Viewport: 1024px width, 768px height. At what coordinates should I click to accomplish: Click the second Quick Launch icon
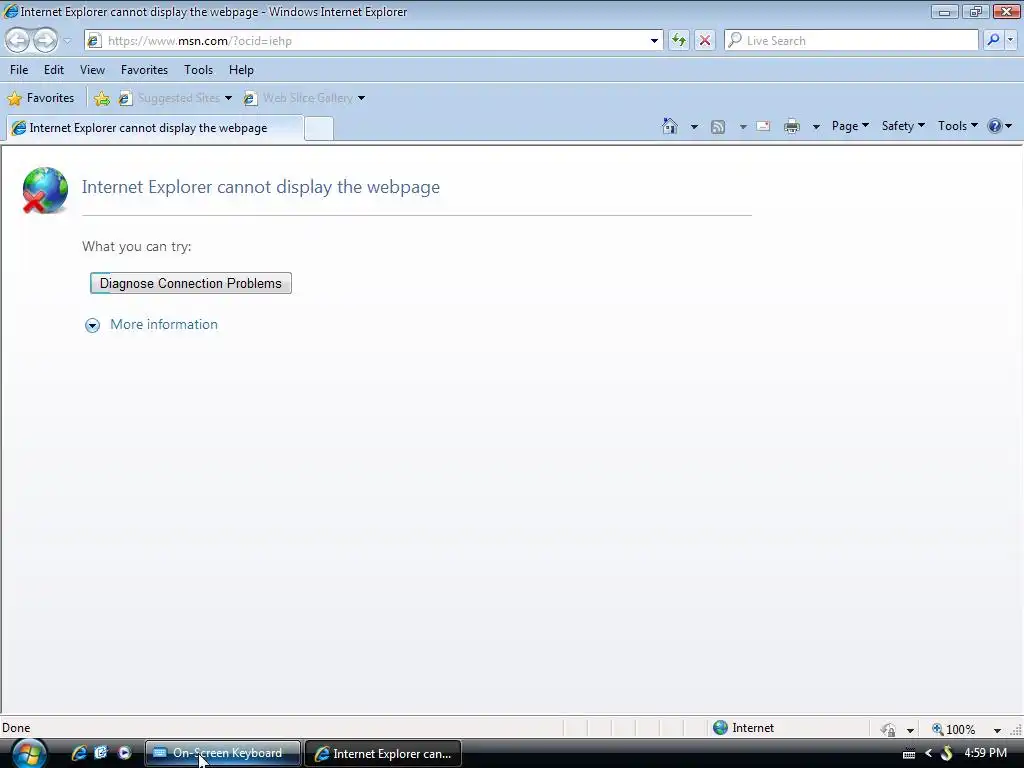(101, 753)
